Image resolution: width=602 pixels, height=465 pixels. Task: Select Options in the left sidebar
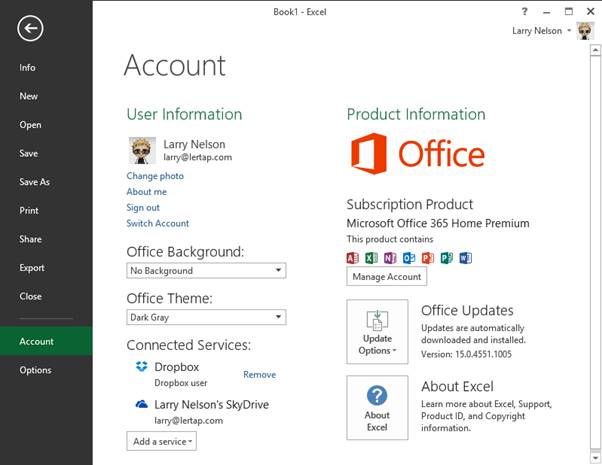tap(35, 370)
